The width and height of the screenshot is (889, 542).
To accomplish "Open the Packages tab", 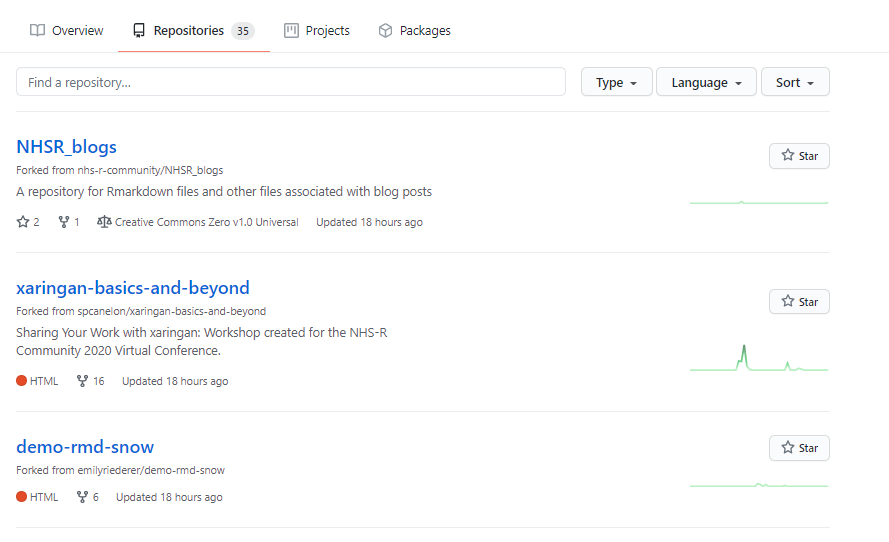I will 414,31.
